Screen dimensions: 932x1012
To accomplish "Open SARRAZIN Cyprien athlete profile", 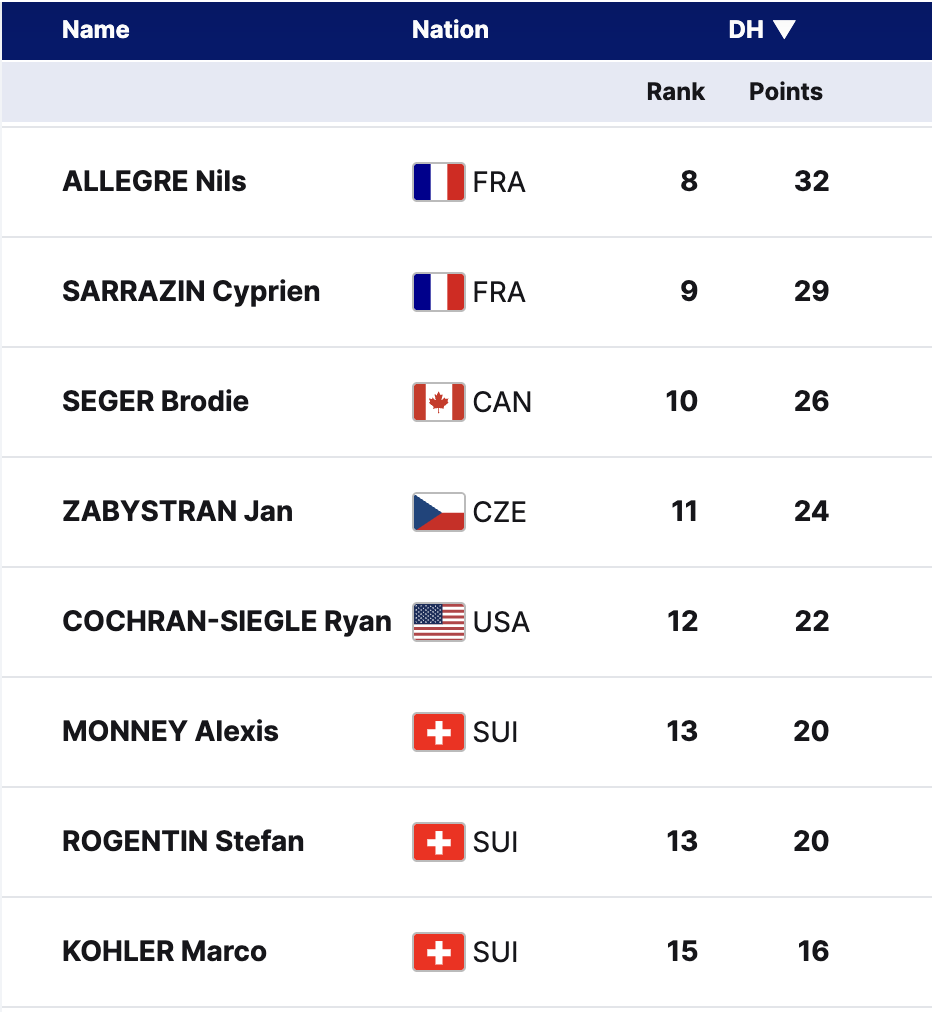I will tap(191, 292).
